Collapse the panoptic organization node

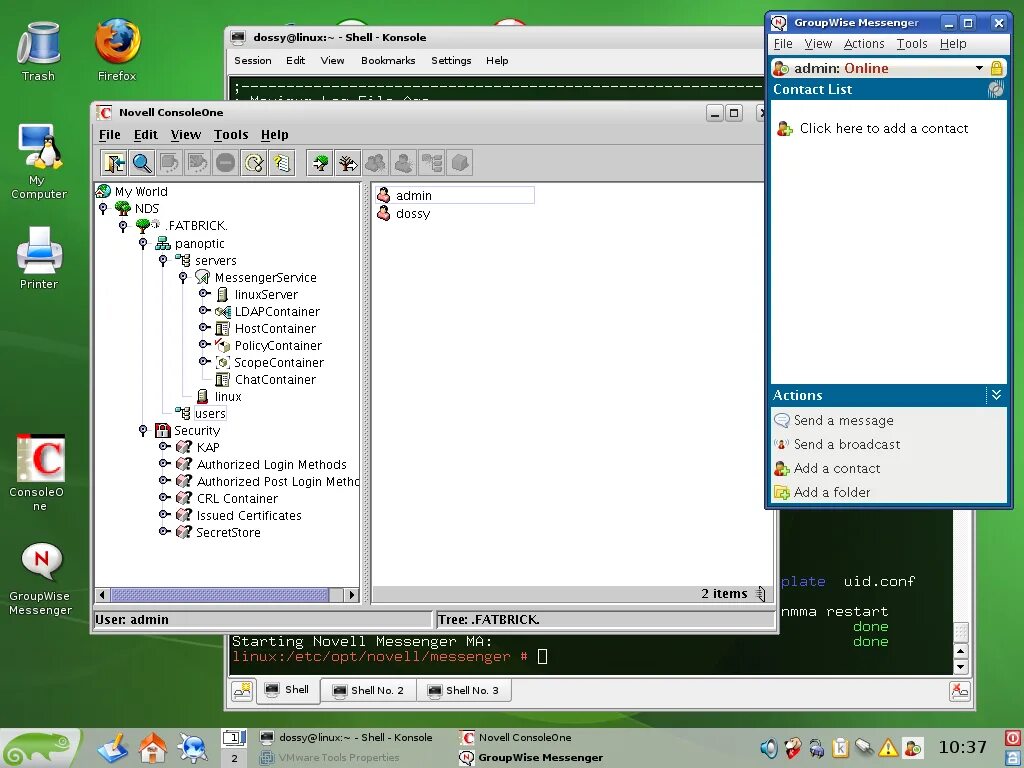(143, 243)
